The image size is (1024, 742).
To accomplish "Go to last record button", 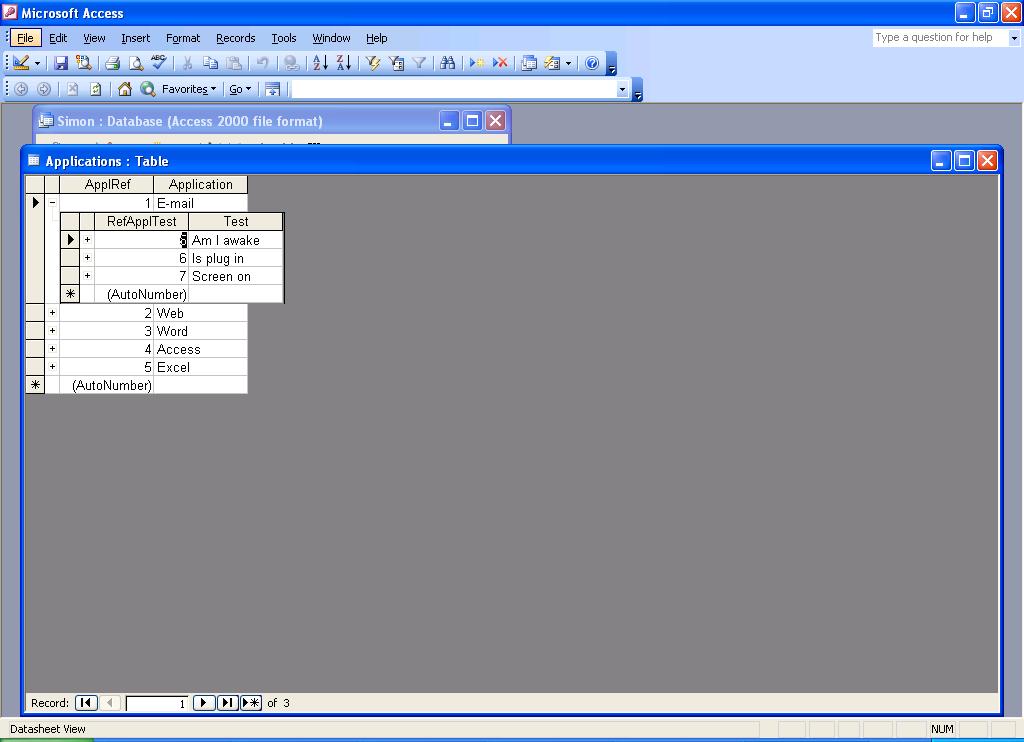I will [x=227, y=703].
